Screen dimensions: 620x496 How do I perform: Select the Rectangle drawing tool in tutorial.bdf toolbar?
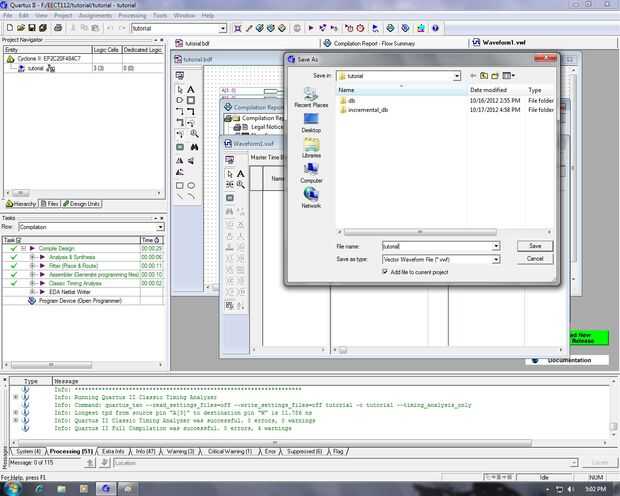point(180,185)
